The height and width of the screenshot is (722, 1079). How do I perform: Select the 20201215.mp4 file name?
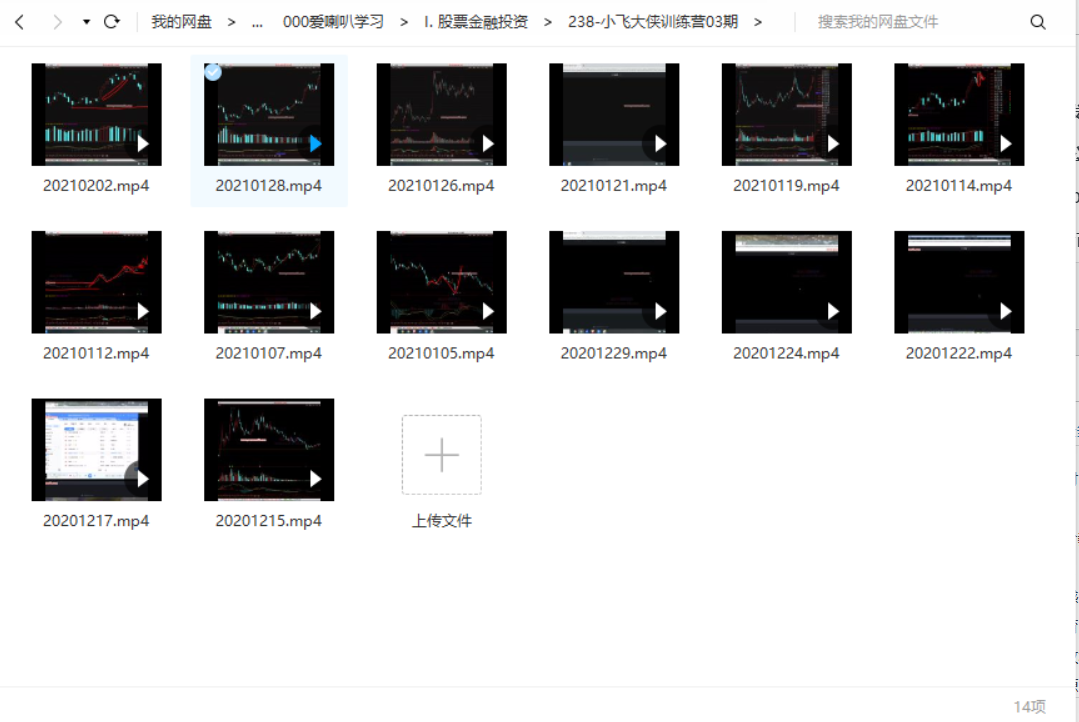pyautogui.click(x=269, y=521)
